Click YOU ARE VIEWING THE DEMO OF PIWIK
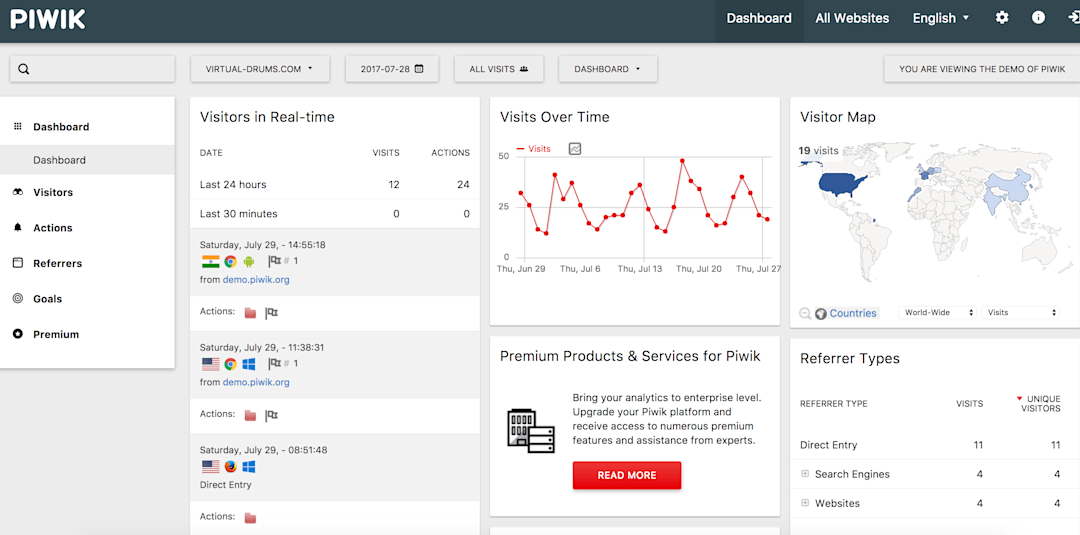Screen dimensions: 1080x535 click(x=982, y=69)
